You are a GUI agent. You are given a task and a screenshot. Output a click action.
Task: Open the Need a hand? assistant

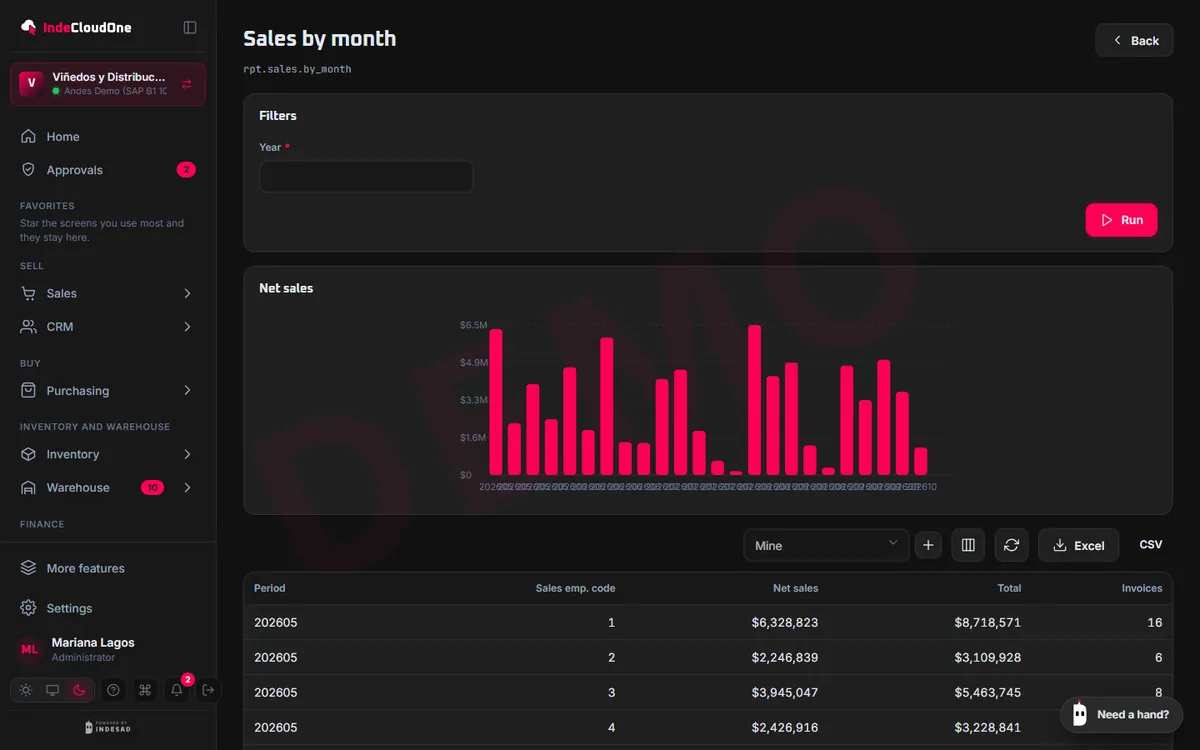[x=1121, y=714]
